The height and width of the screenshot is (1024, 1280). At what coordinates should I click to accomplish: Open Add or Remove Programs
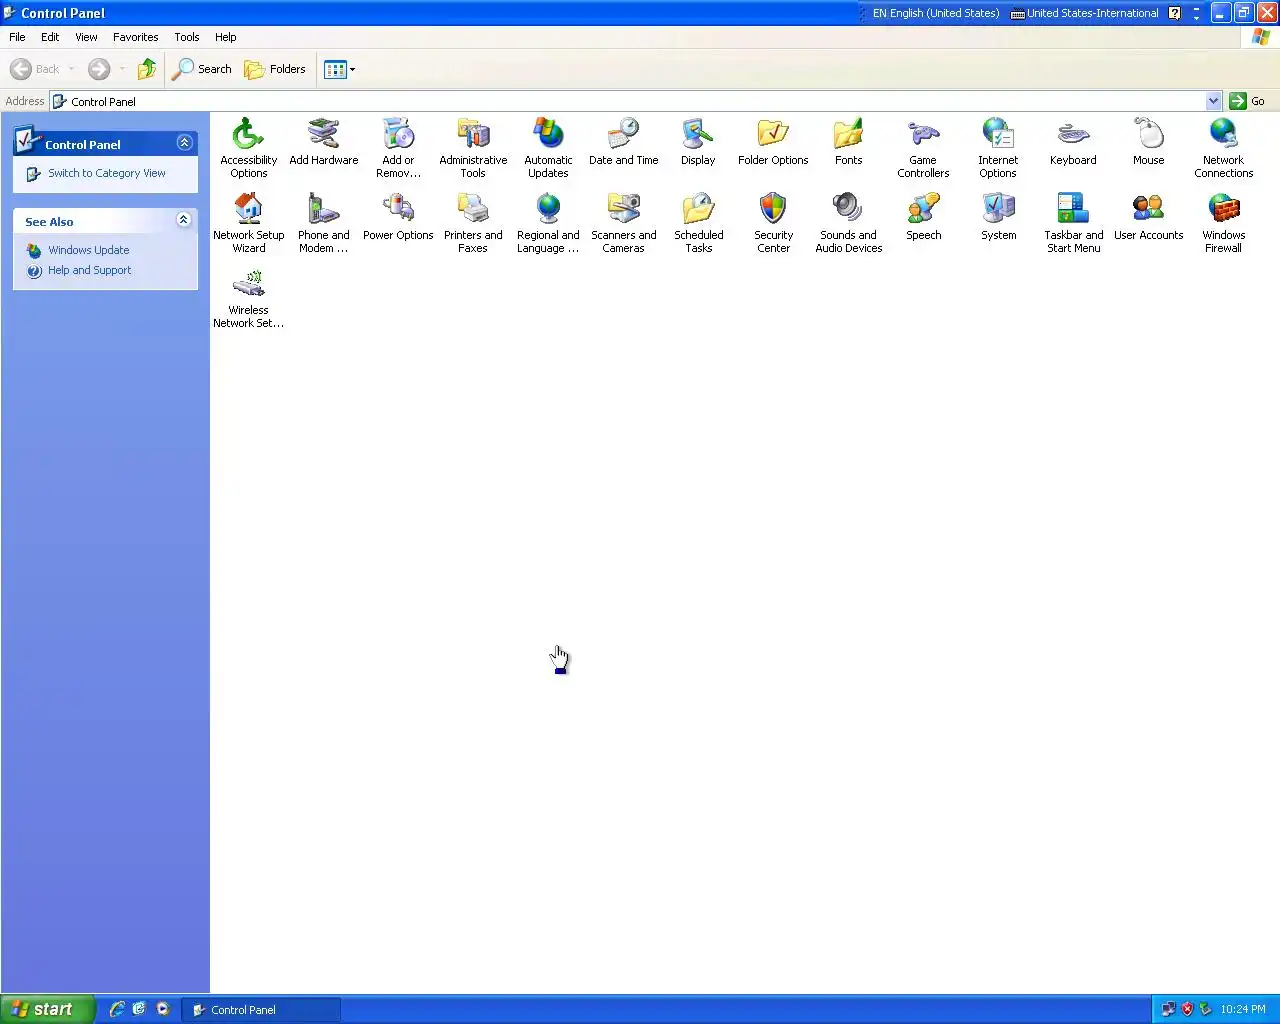point(398,146)
